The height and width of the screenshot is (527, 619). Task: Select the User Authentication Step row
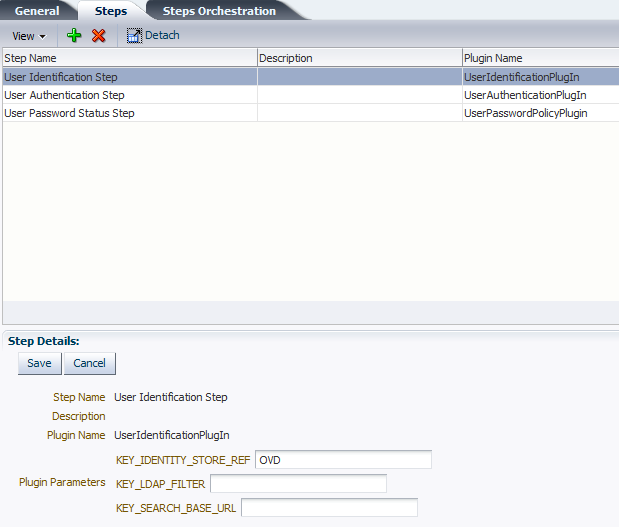(311, 95)
